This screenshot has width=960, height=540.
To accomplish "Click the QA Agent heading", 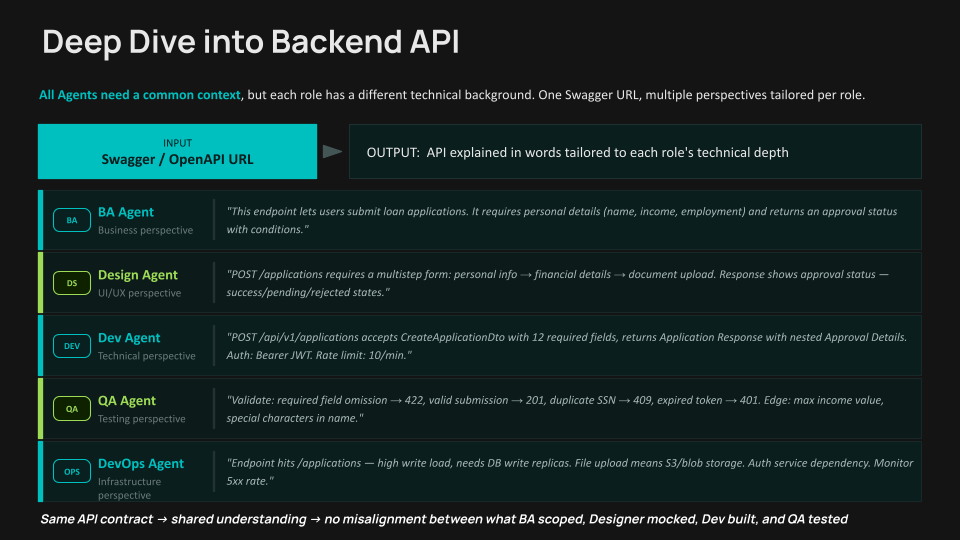I will pos(127,401).
